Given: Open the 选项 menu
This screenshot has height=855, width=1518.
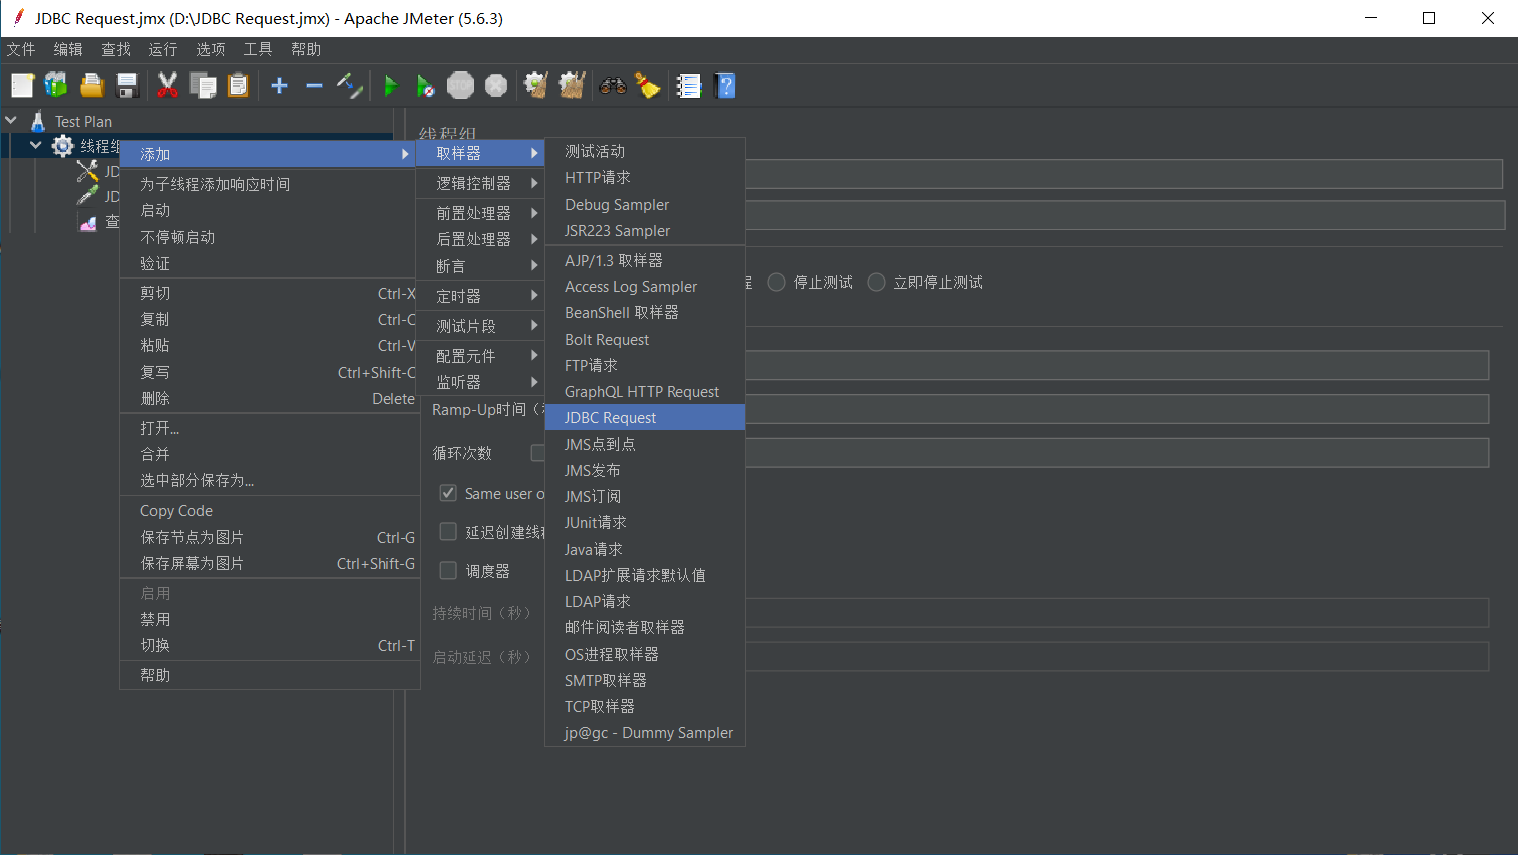Looking at the screenshot, I should click(x=211, y=49).
